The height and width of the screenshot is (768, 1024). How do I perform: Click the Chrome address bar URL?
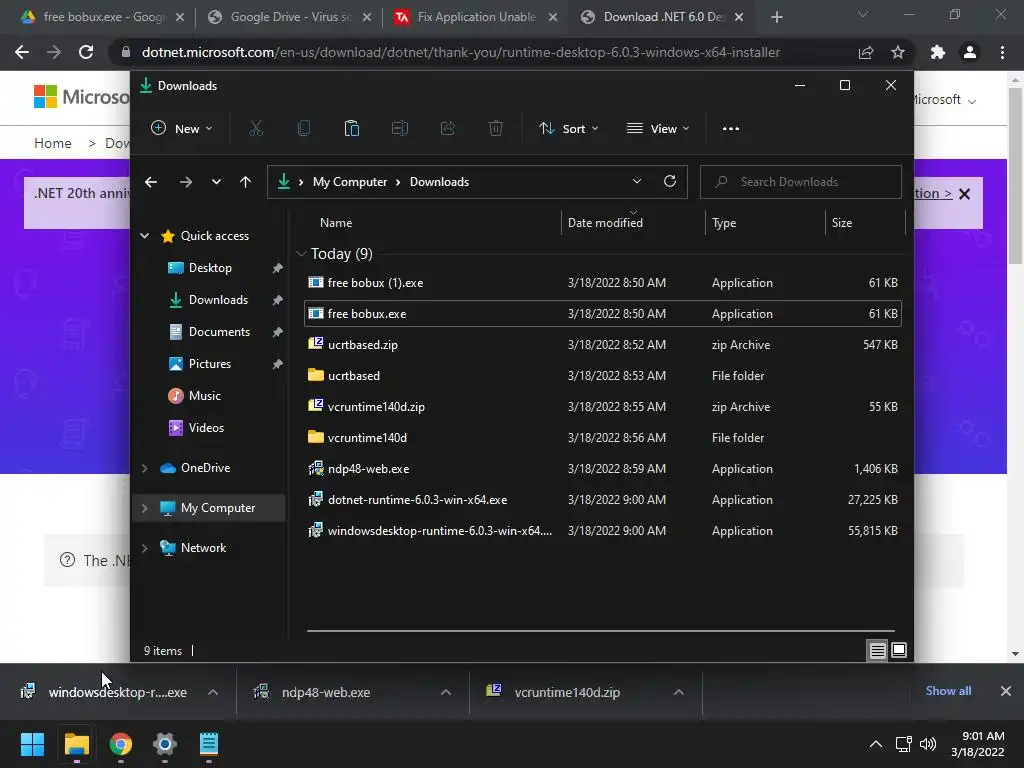[x=460, y=52]
